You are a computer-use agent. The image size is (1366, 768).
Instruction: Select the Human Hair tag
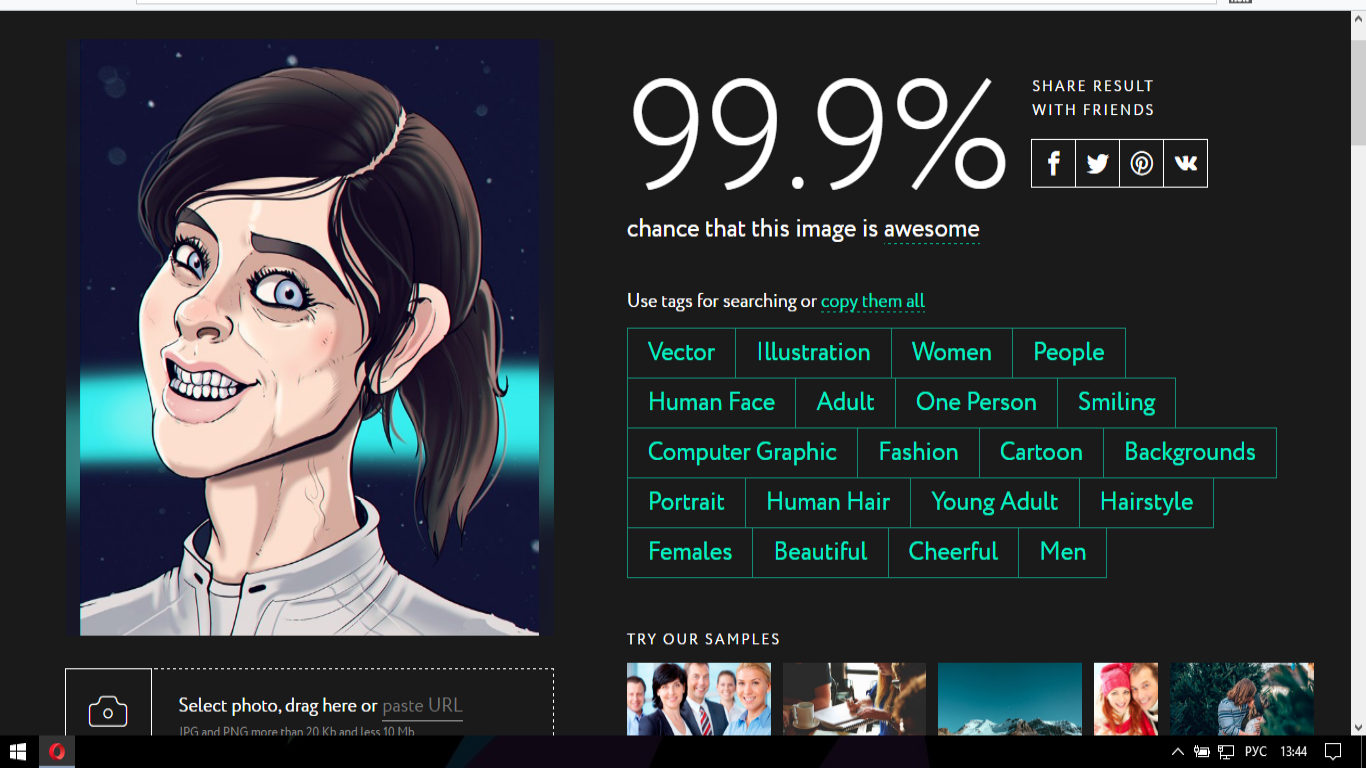[829, 503]
